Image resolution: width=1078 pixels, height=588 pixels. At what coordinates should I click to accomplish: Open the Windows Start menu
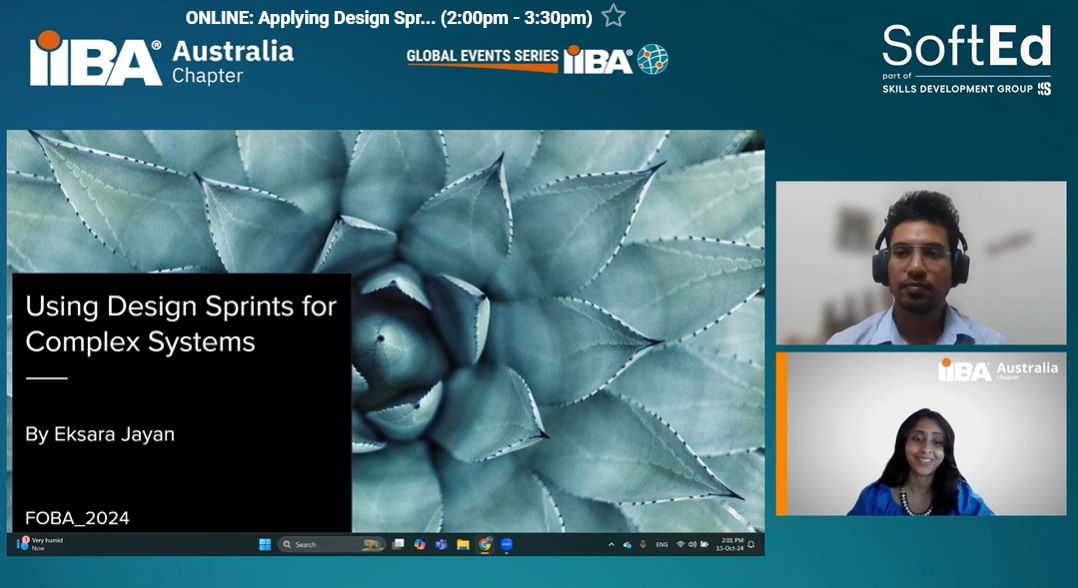pyautogui.click(x=265, y=545)
